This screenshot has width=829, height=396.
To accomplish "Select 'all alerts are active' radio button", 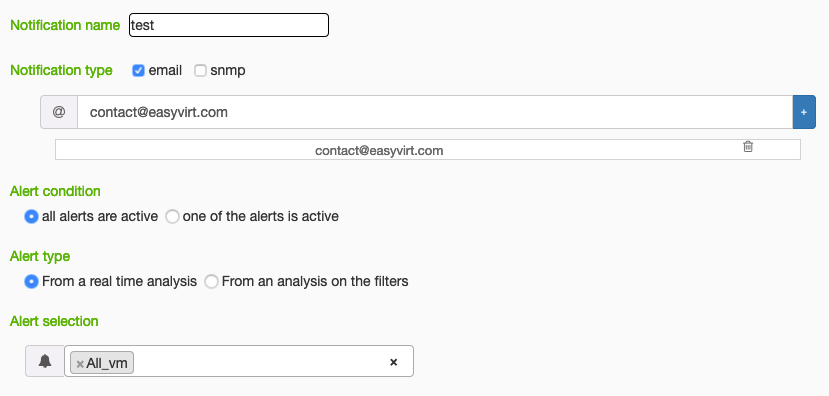I will 31,216.
